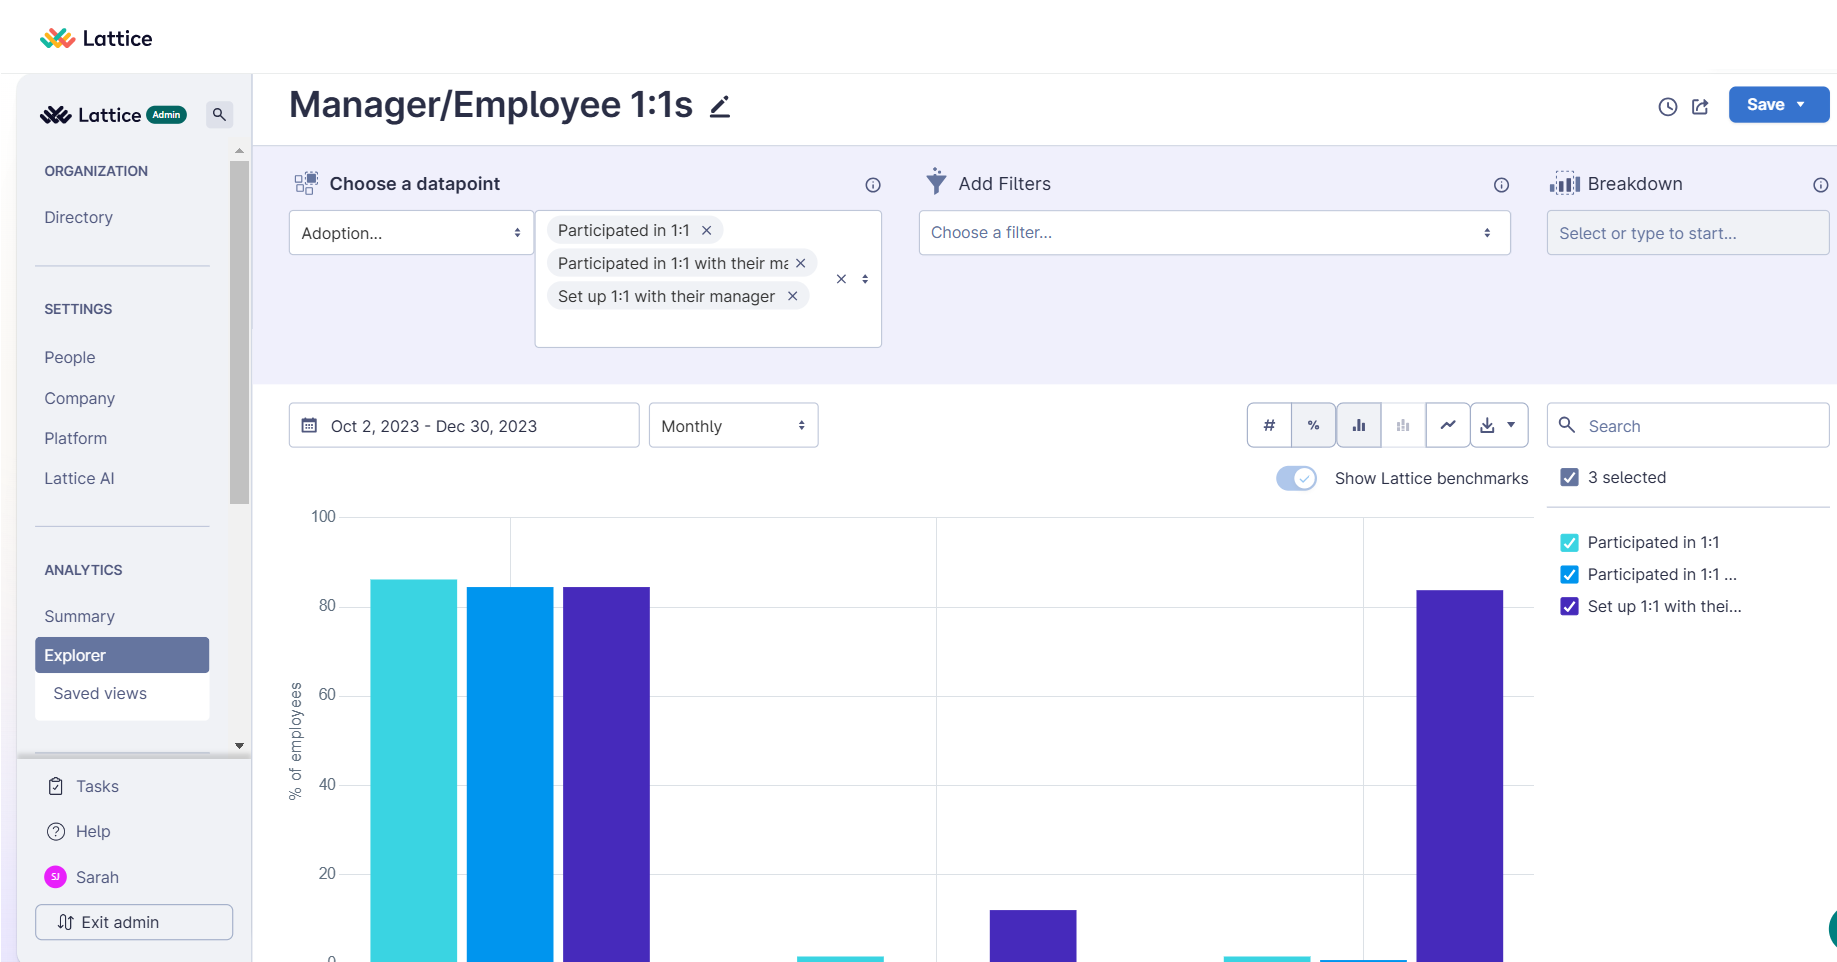This screenshot has width=1837, height=962.
Task: Click the Breakdown chart icon
Action: coord(1564,183)
